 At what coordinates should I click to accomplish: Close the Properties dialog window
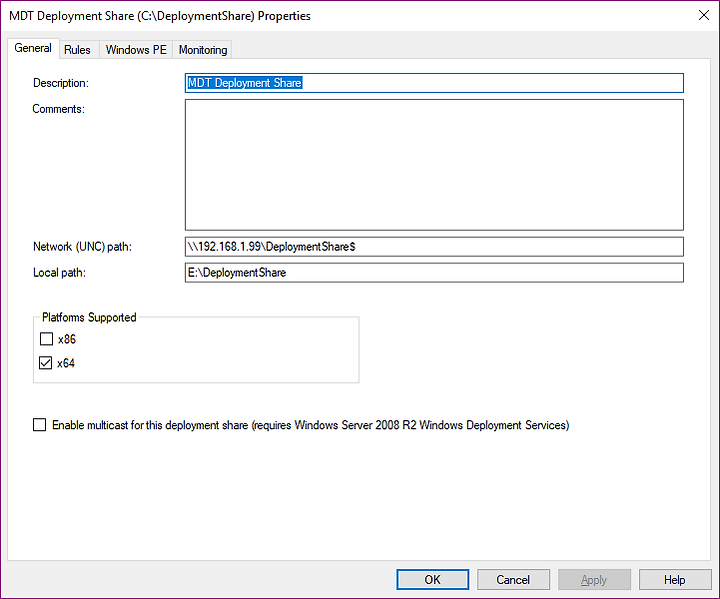(x=703, y=15)
